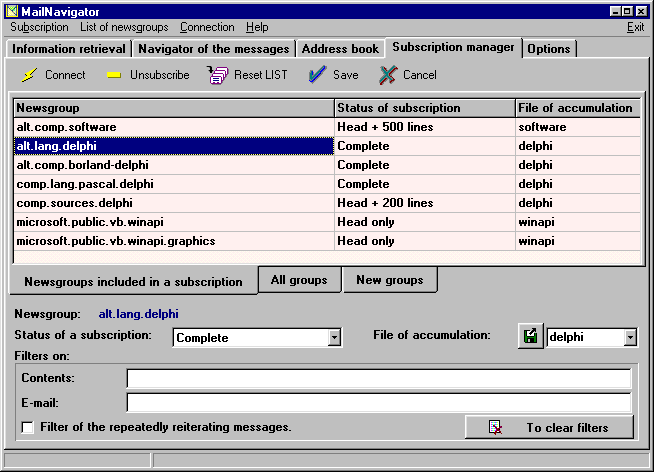Click the Exit menu item
This screenshot has width=654, height=472.
(635, 27)
